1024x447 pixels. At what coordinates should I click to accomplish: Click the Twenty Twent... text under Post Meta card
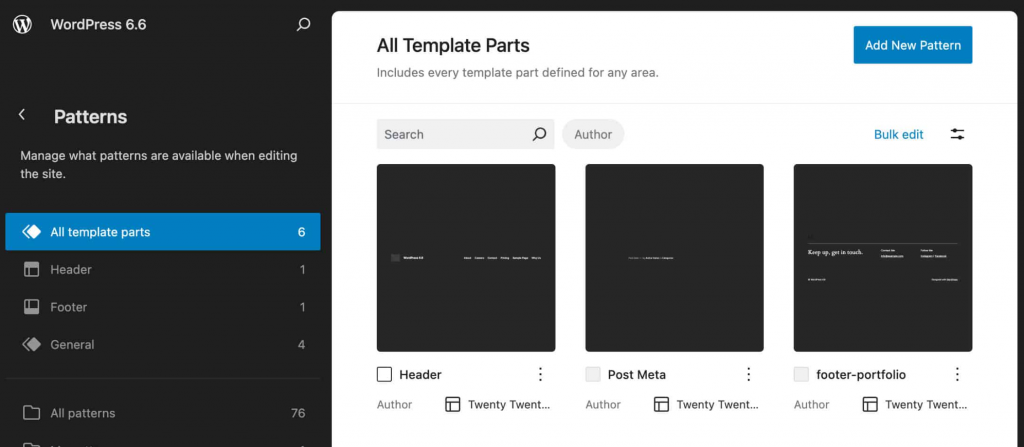pyautogui.click(x=718, y=405)
